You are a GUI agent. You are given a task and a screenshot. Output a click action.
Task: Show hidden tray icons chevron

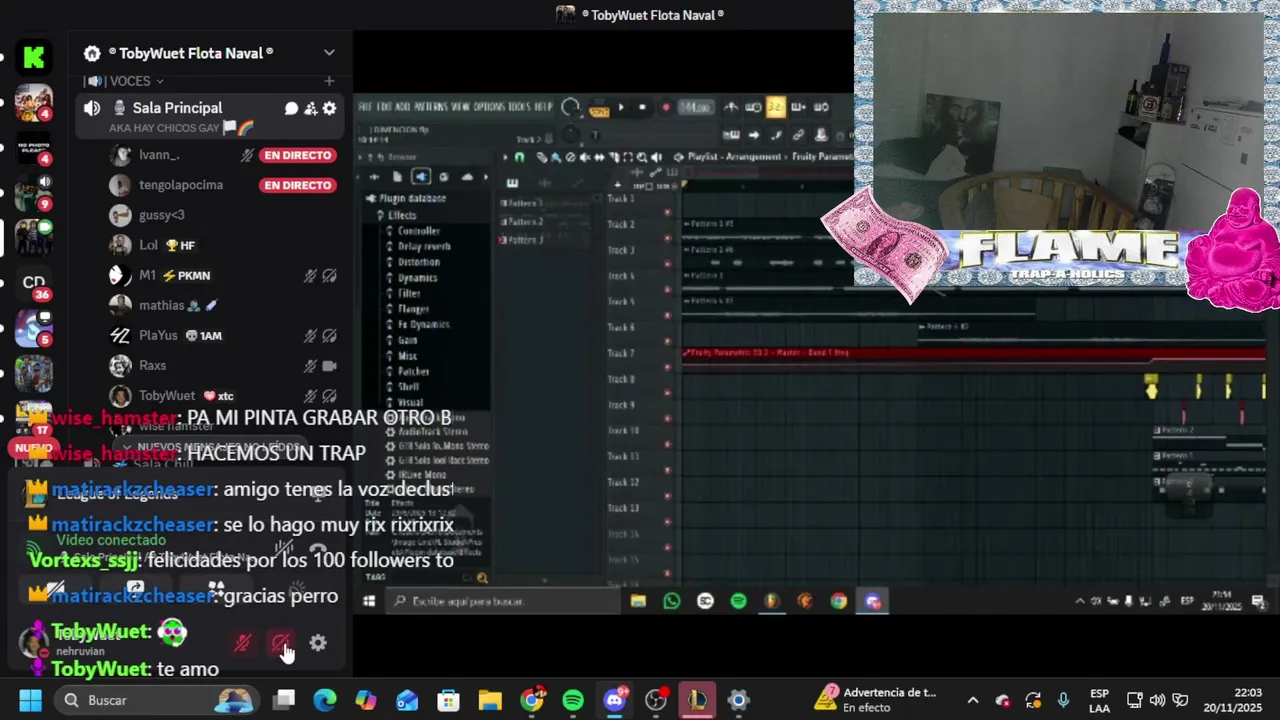click(972, 700)
